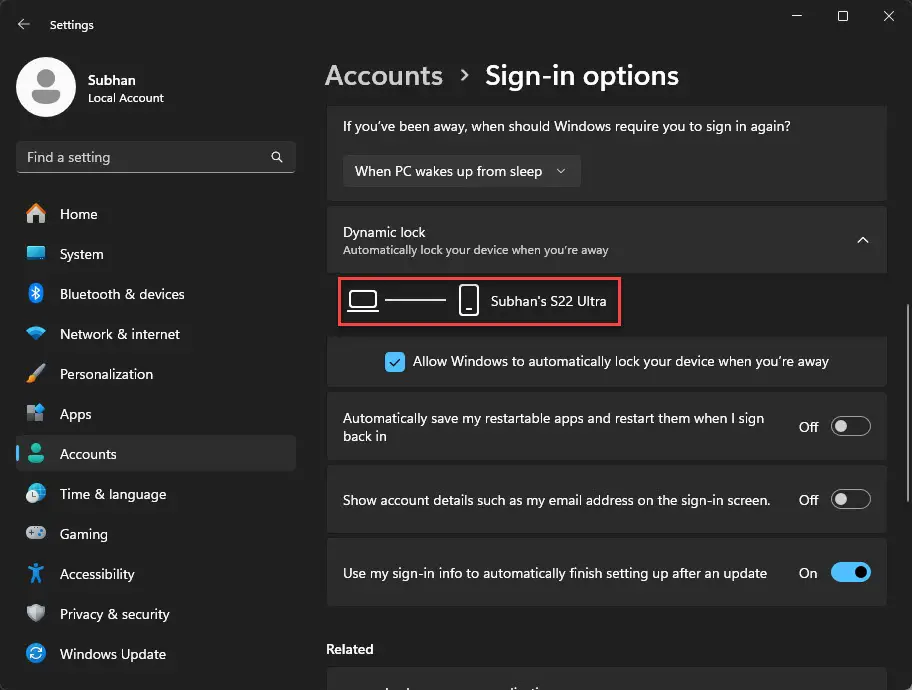Enable Show account details toggle
Image resolution: width=912 pixels, height=690 pixels.
click(850, 500)
